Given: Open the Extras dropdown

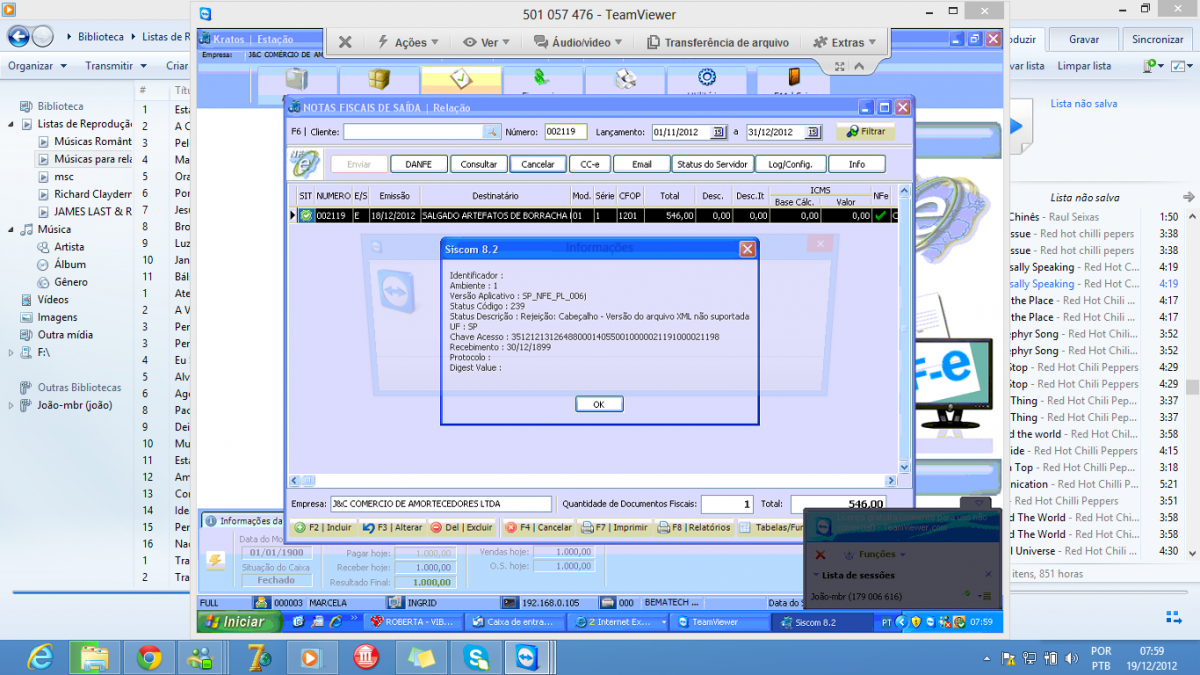Looking at the screenshot, I should [x=846, y=42].
